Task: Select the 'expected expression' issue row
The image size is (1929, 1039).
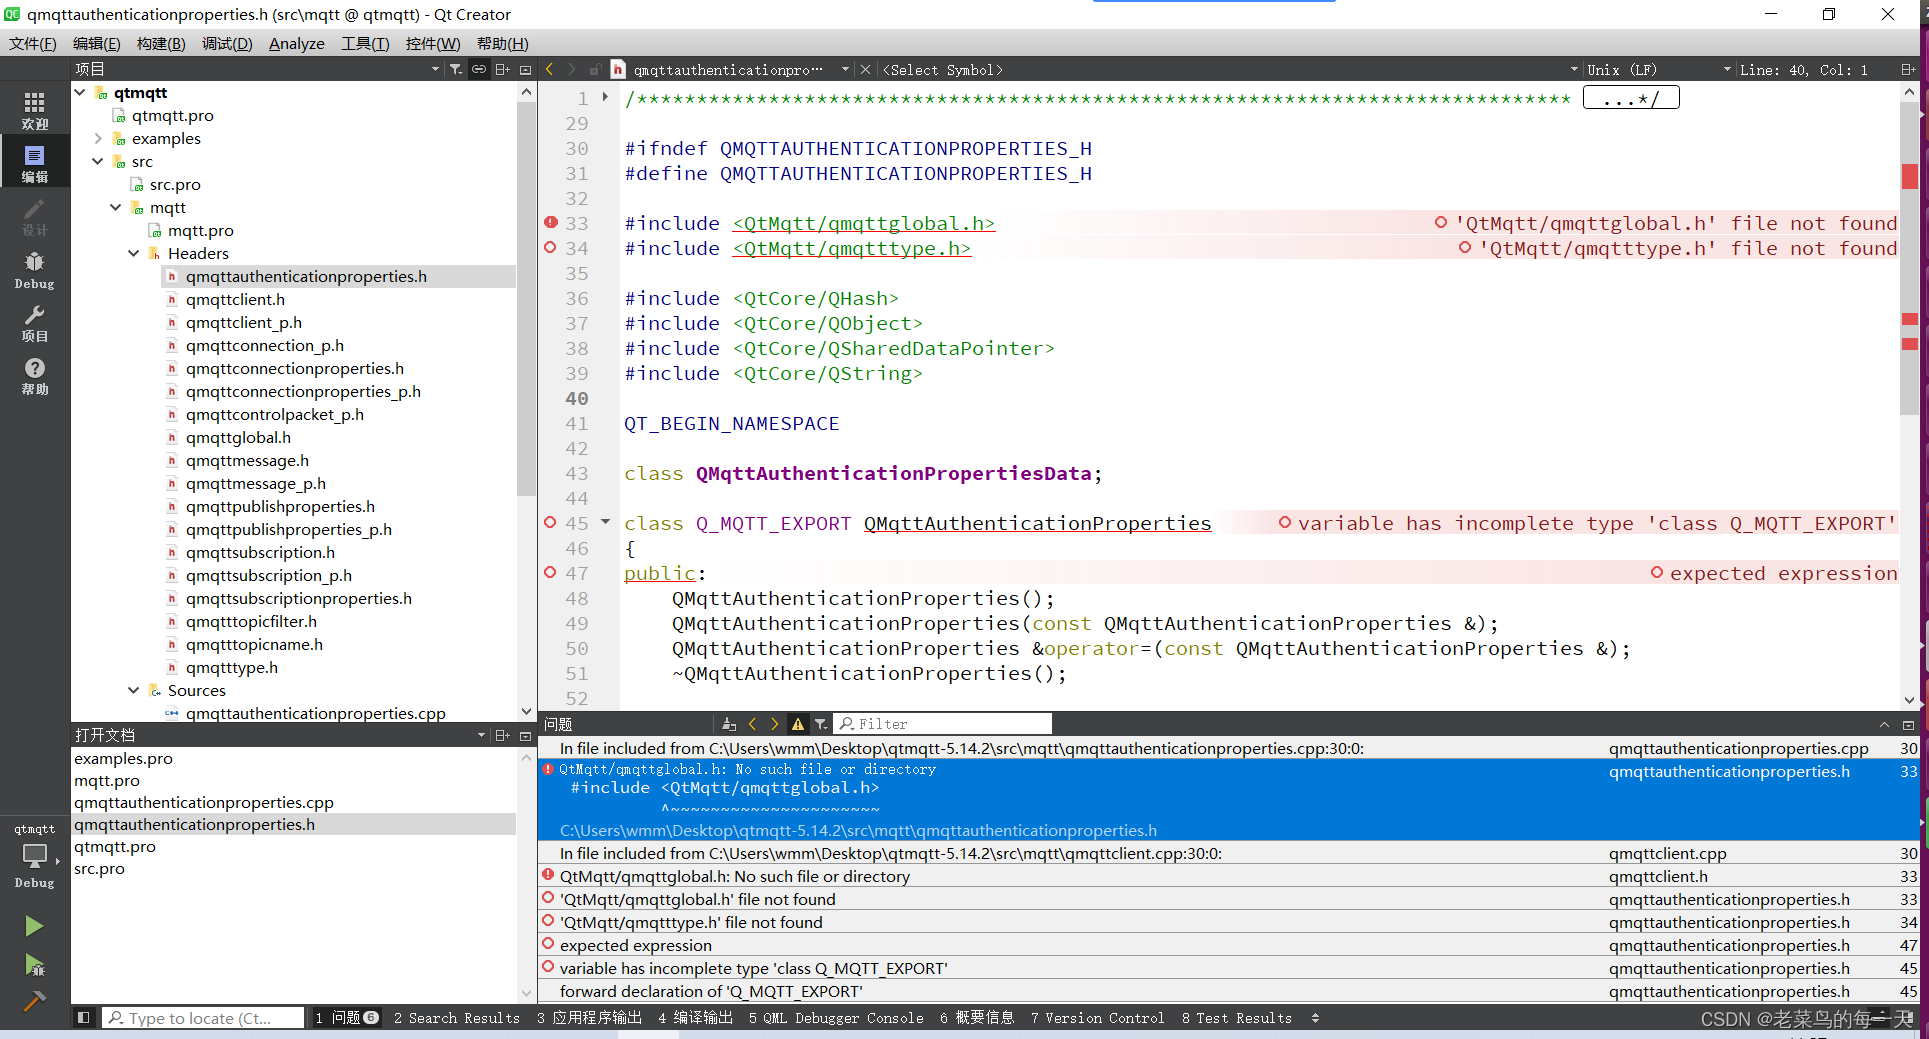Action: 1227,945
